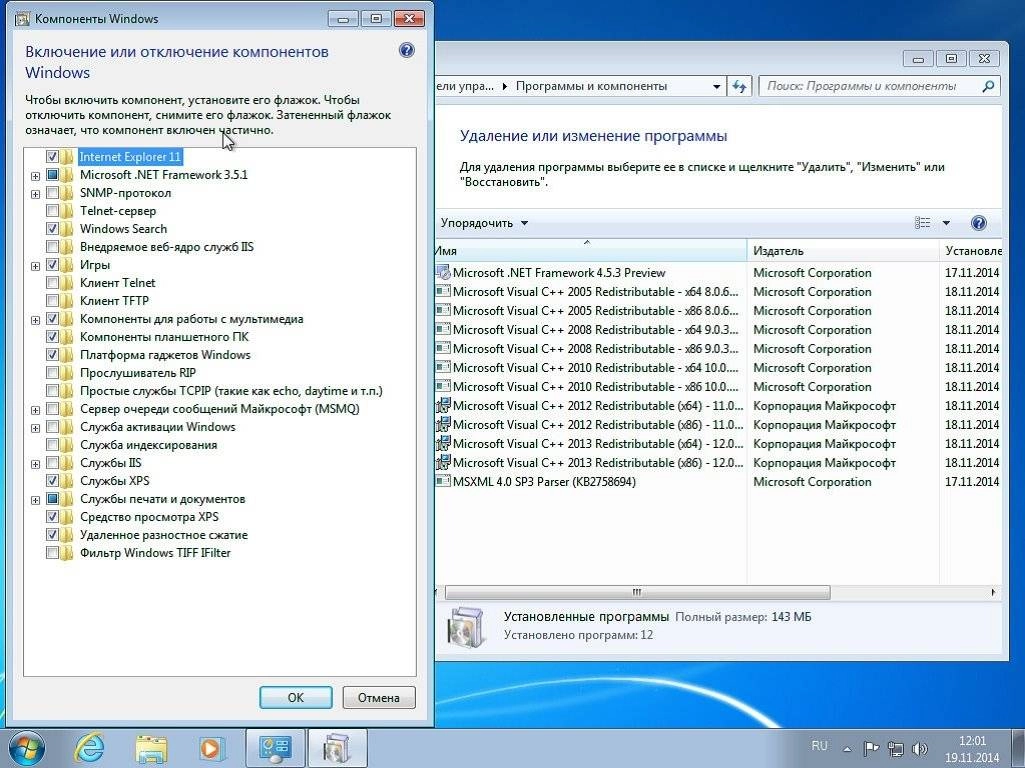This screenshot has height=768, width=1025.
Task: Switch to Control Panel taskbar button
Action: [x=275, y=748]
